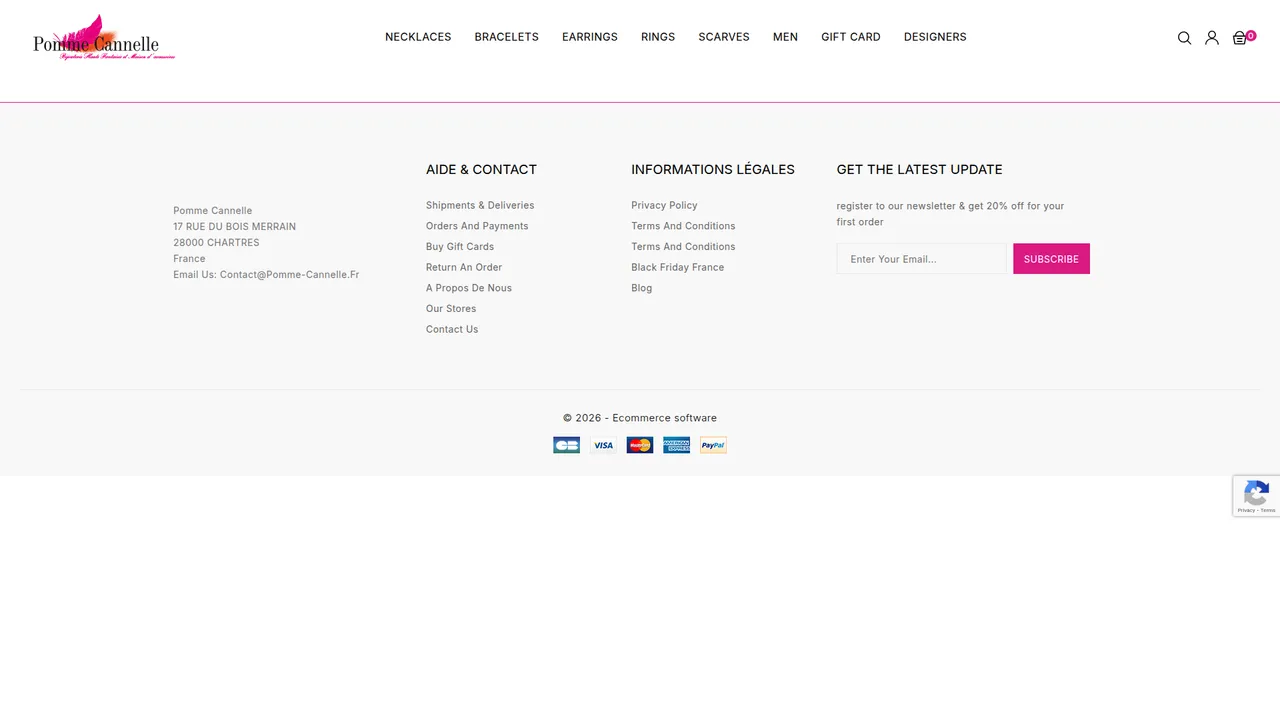
Task: Click the reCAPTCHA badge
Action: (x=1256, y=496)
